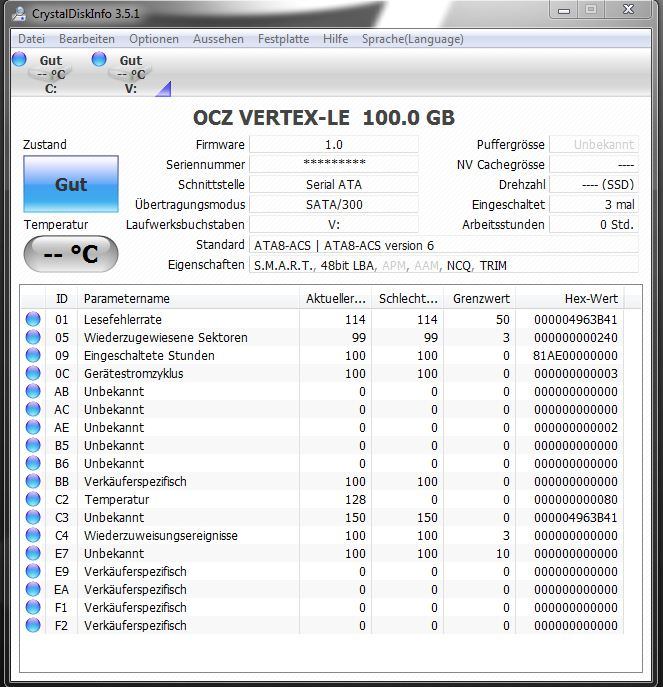Viewport: 663px width, 687px height.
Task: Click the Schlecht column header
Action: tap(408, 299)
